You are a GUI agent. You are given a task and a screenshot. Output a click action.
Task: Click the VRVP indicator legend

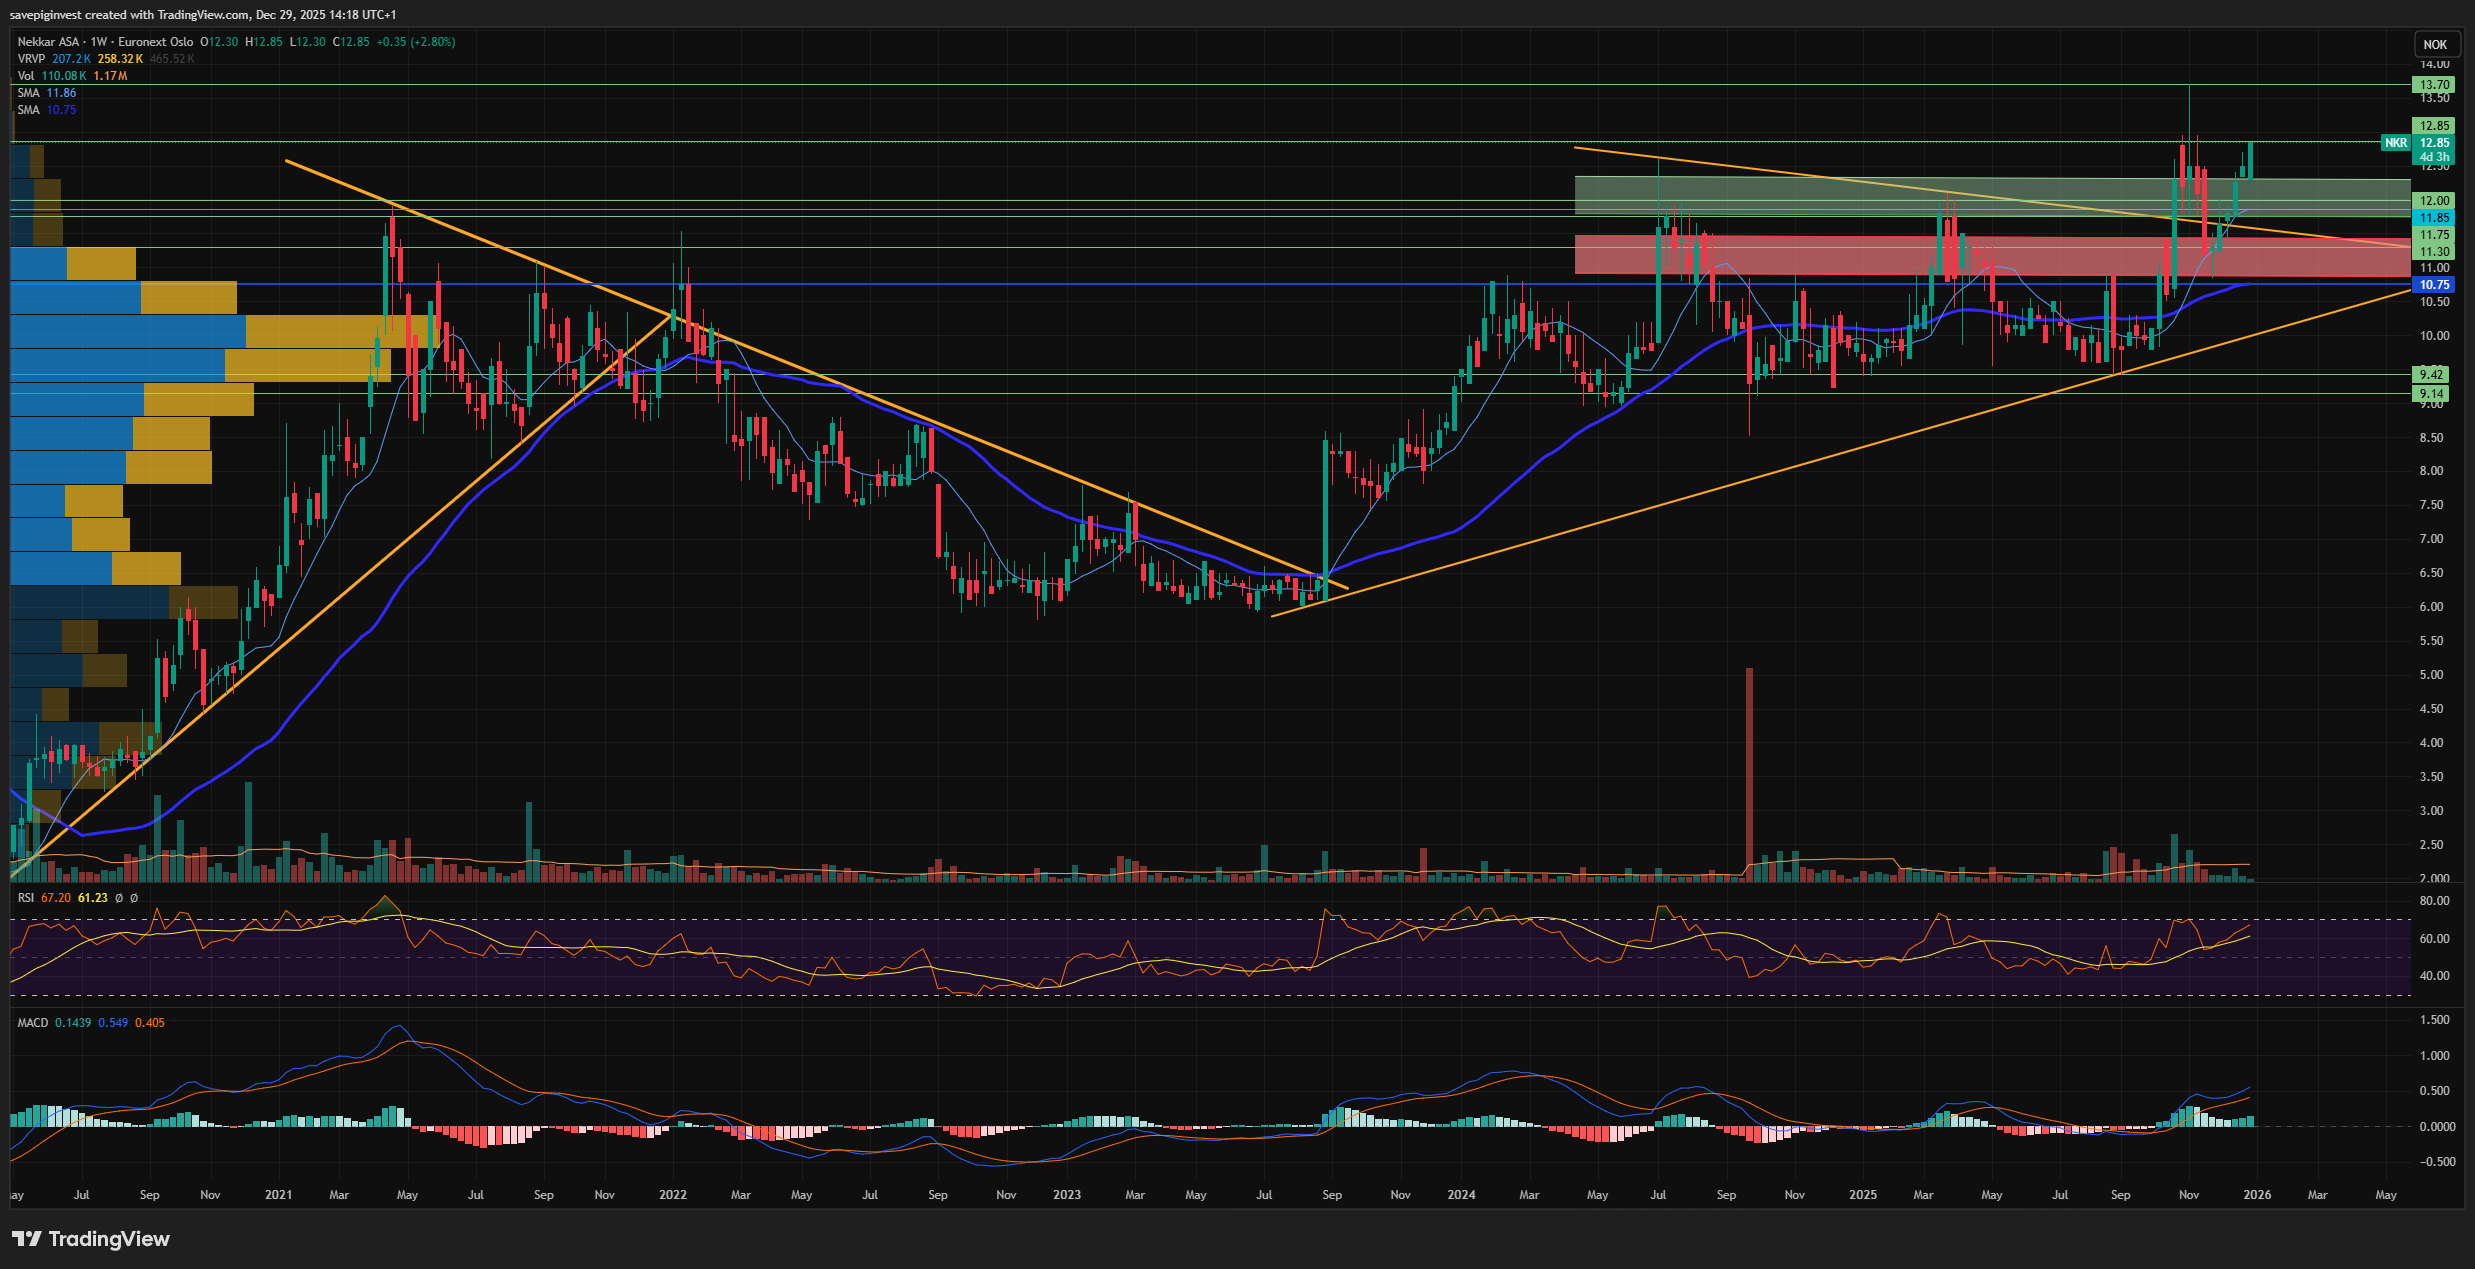tap(31, 59)
